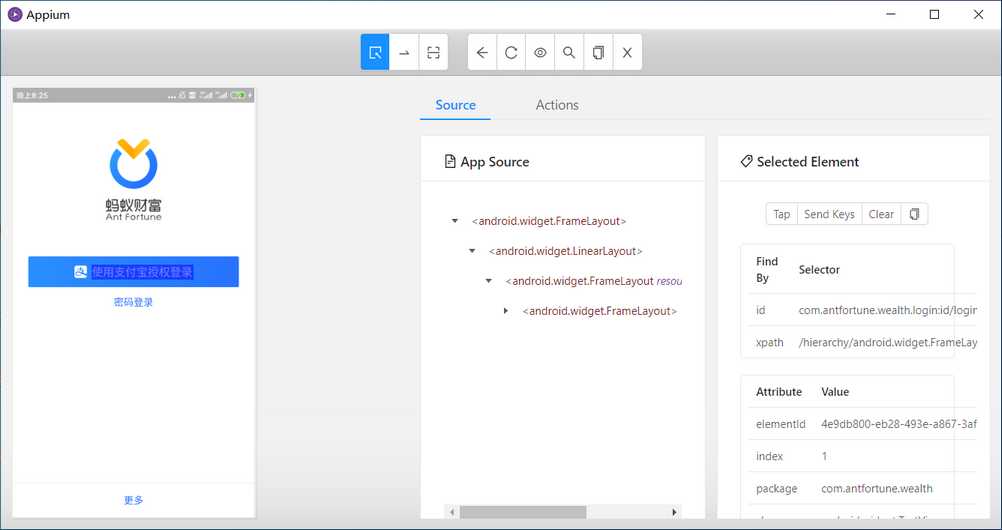The width and height of the screenshot is (1002, 530).
Task: Expand the innermost android.widget.FrameLayout node
Action: tap(505, 311)
